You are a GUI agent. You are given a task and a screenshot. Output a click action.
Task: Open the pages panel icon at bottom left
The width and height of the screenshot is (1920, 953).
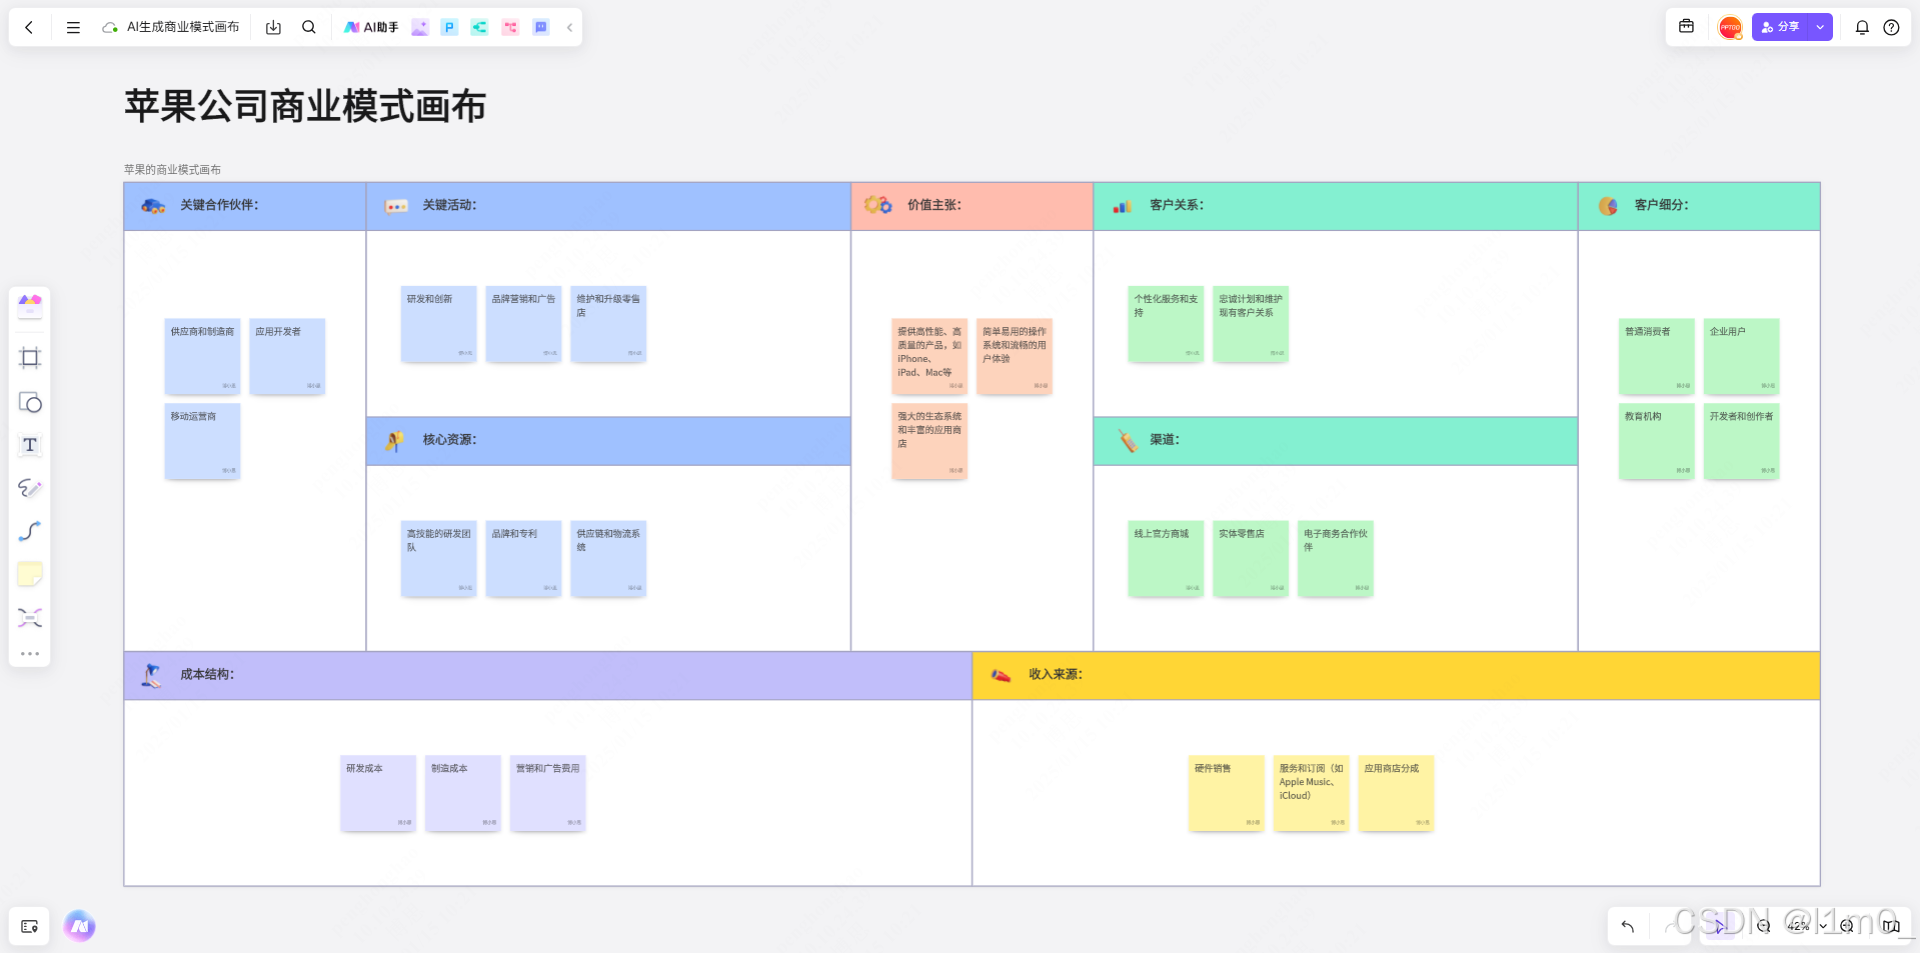[x=30, y=926]
